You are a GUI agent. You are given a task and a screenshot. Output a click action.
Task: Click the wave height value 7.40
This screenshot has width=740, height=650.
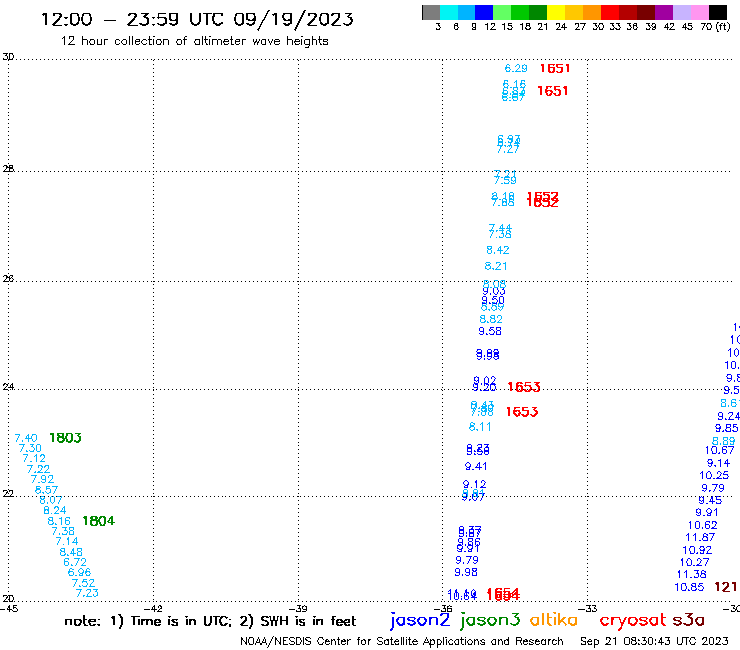click(x=26, y=439)
